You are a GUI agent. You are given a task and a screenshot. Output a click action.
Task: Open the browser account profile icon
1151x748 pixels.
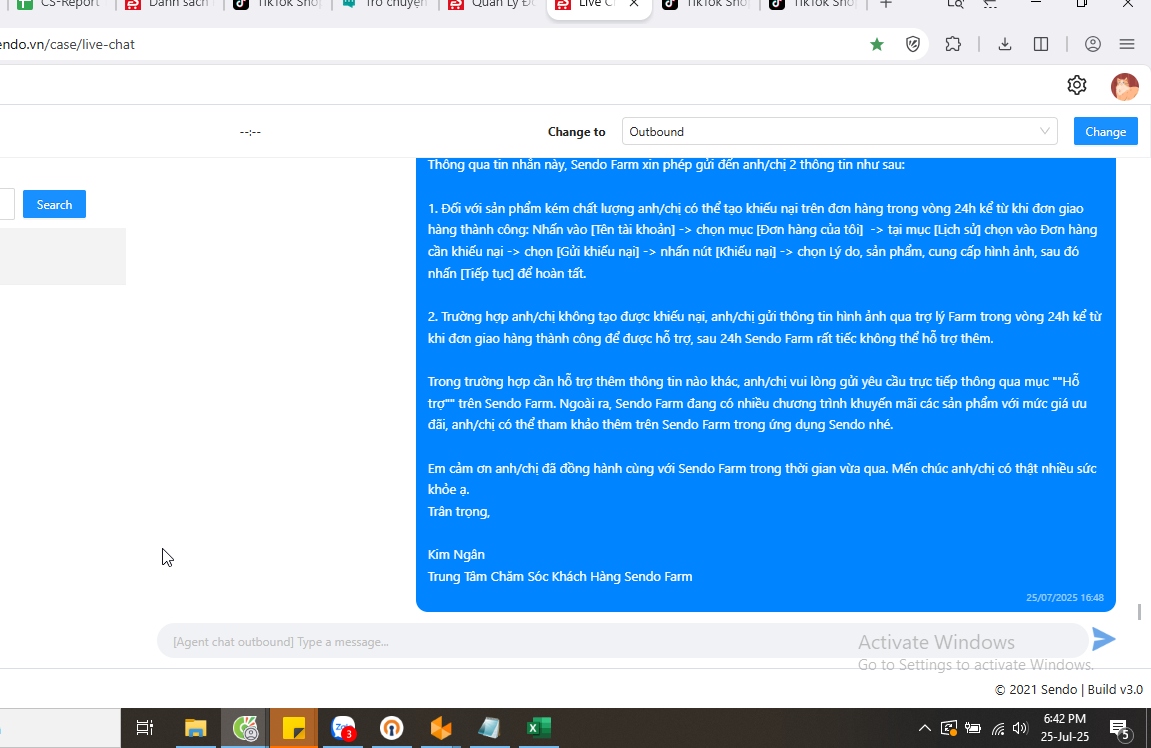tap(1092, 44)
